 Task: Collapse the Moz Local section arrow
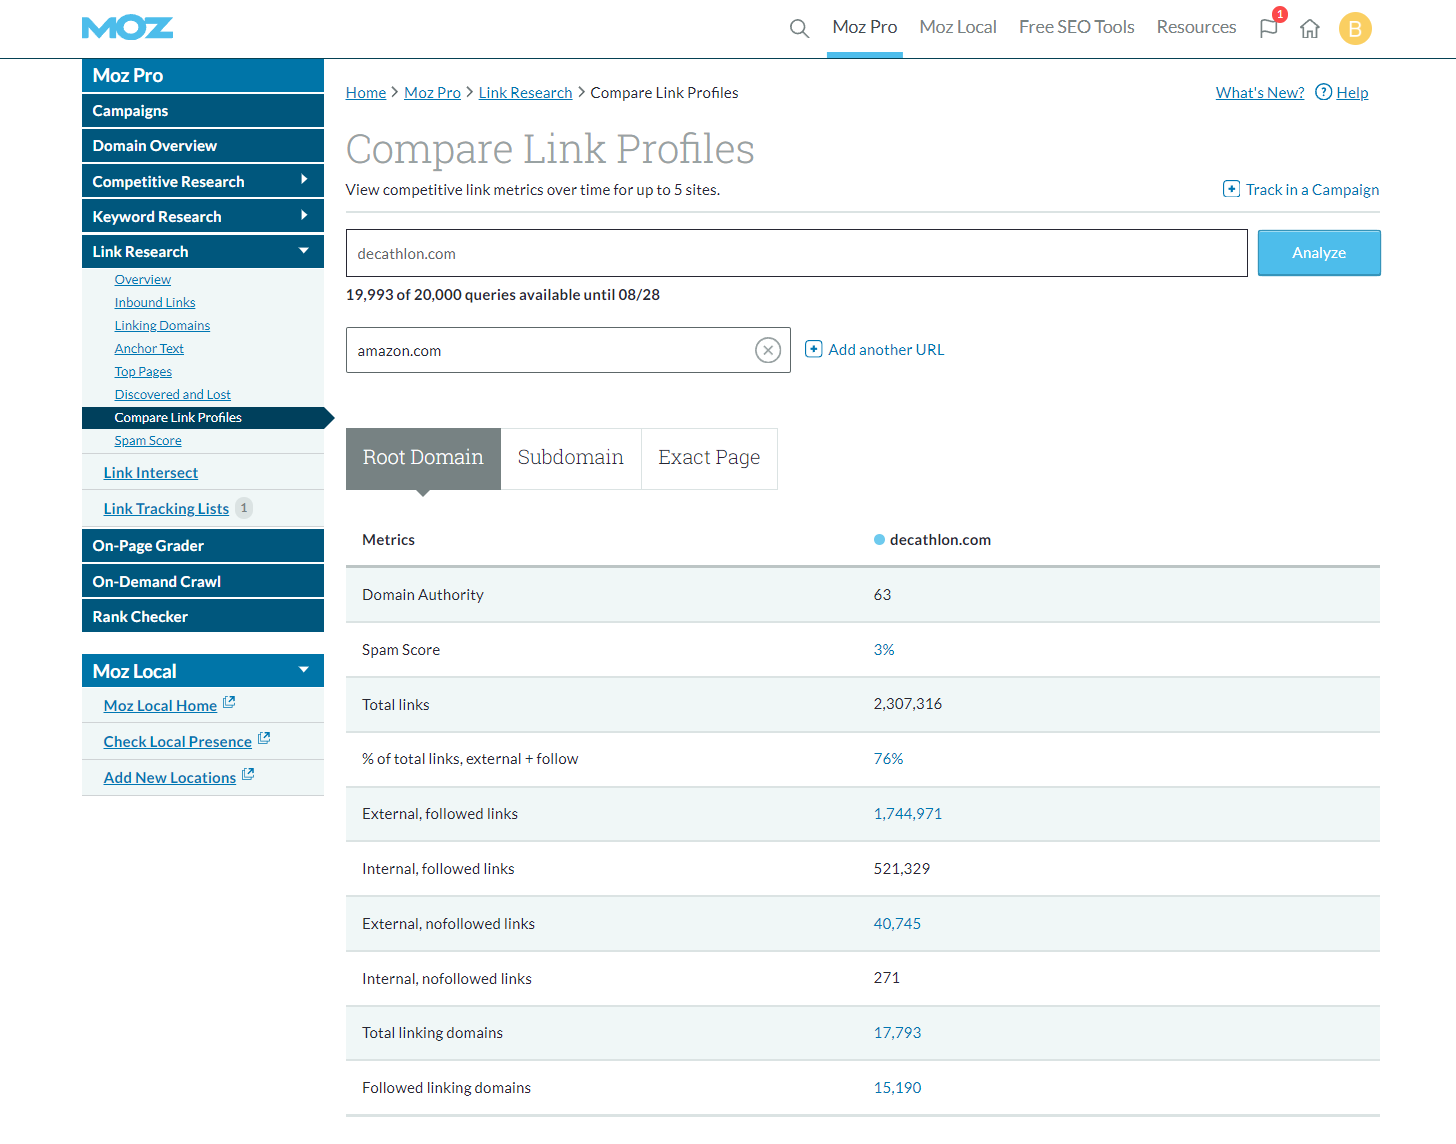pos(304,670)
